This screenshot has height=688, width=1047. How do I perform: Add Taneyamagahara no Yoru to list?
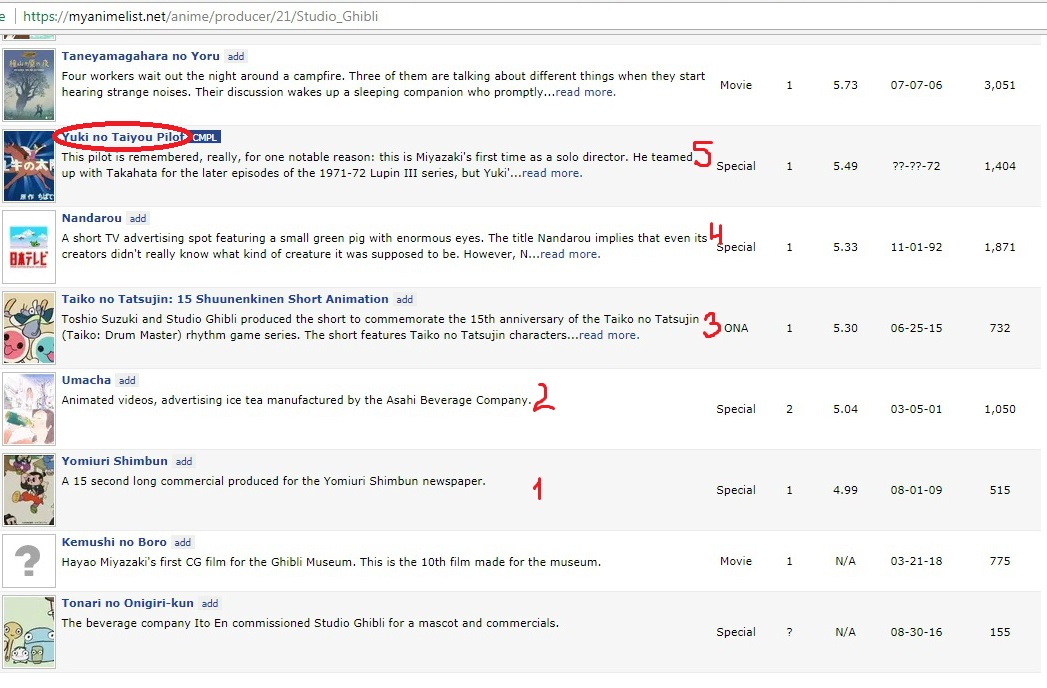coord(236,57)
